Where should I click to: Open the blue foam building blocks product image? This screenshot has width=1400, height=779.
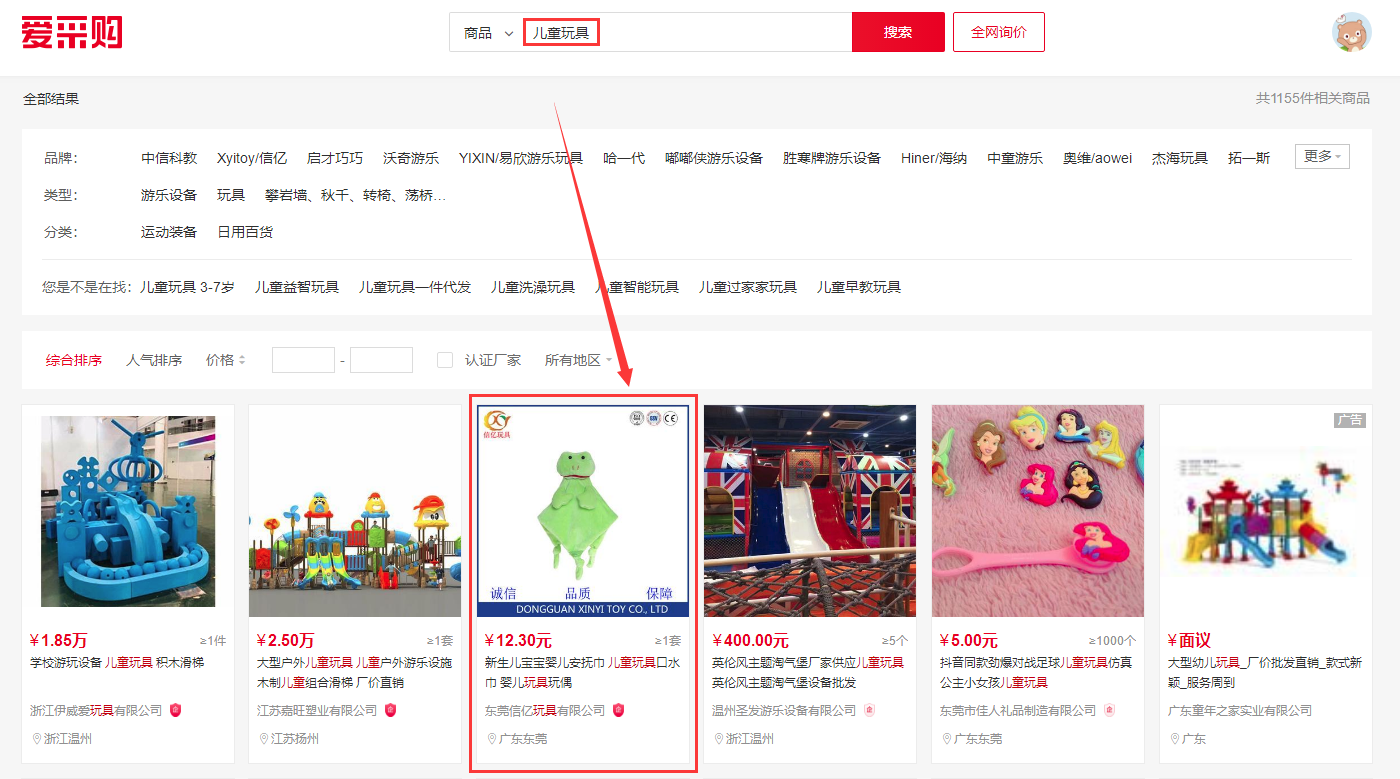tap(128, 511)
